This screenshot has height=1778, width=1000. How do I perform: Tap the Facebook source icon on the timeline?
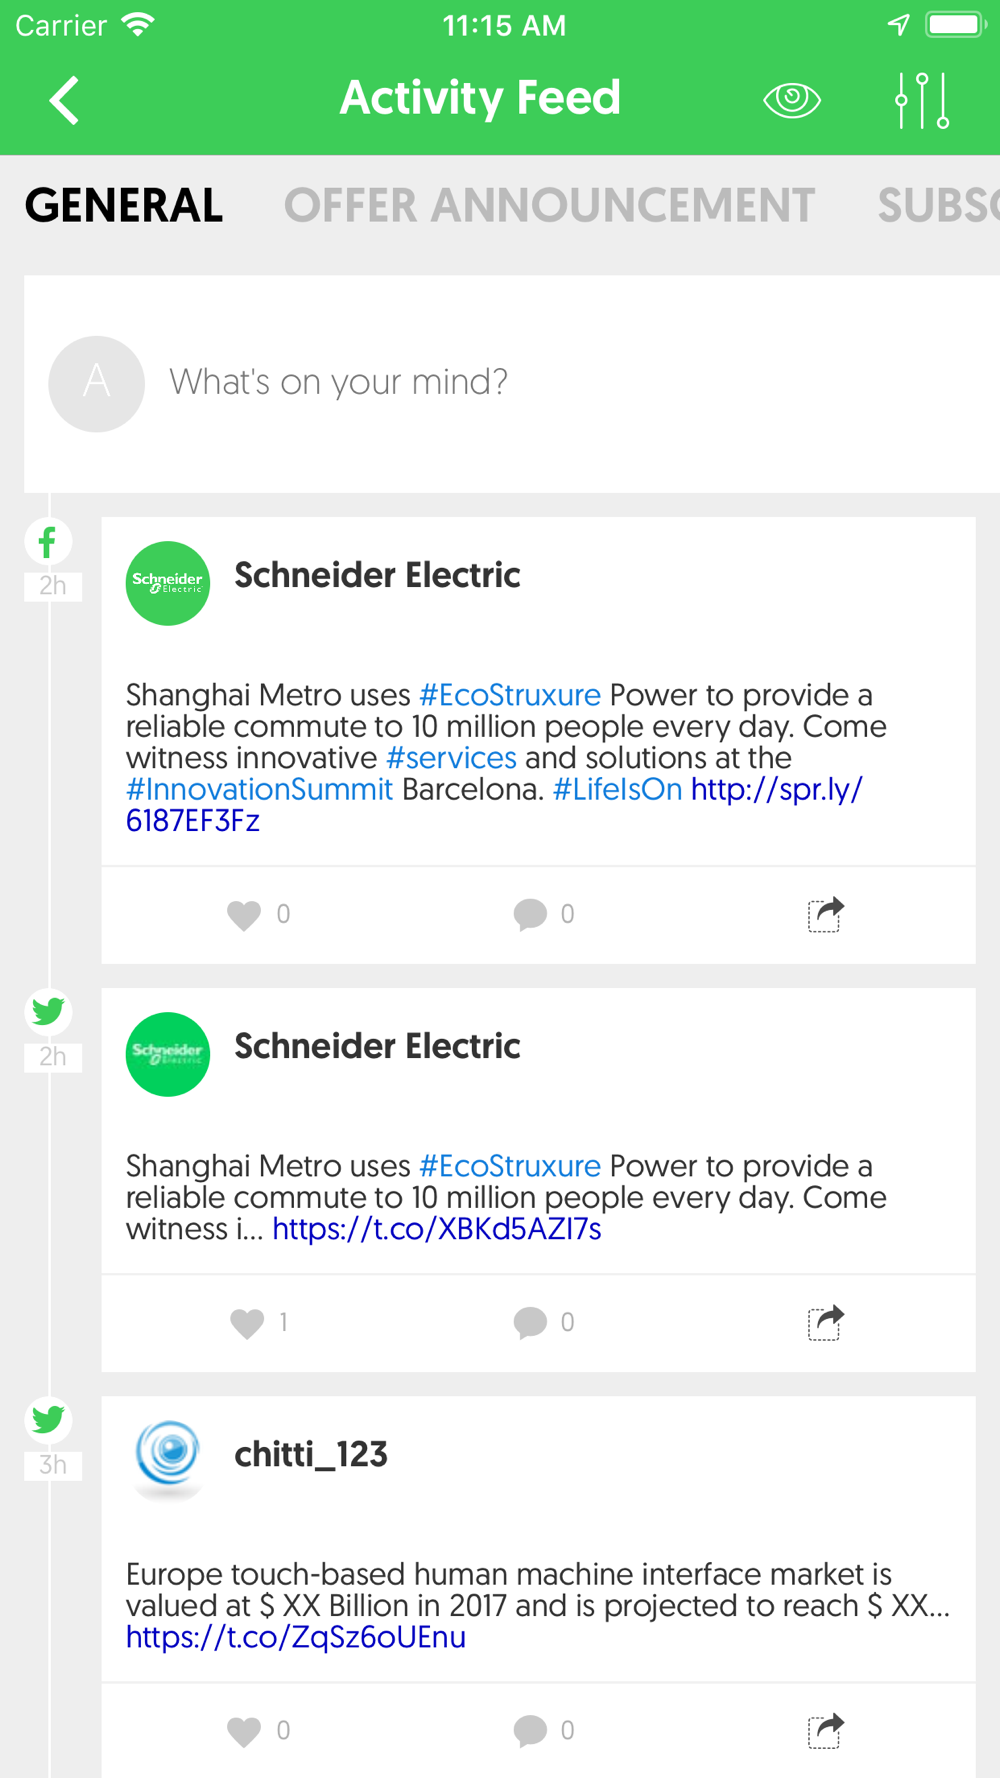48,542
